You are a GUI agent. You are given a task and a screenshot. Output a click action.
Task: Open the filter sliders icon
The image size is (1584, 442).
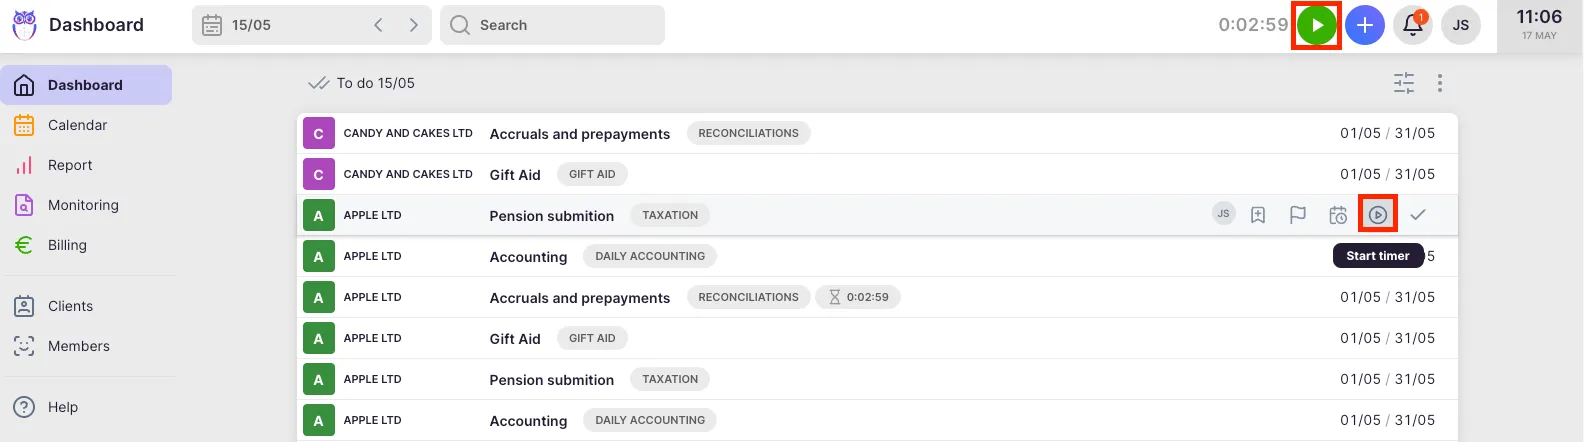pos(1404,83)
